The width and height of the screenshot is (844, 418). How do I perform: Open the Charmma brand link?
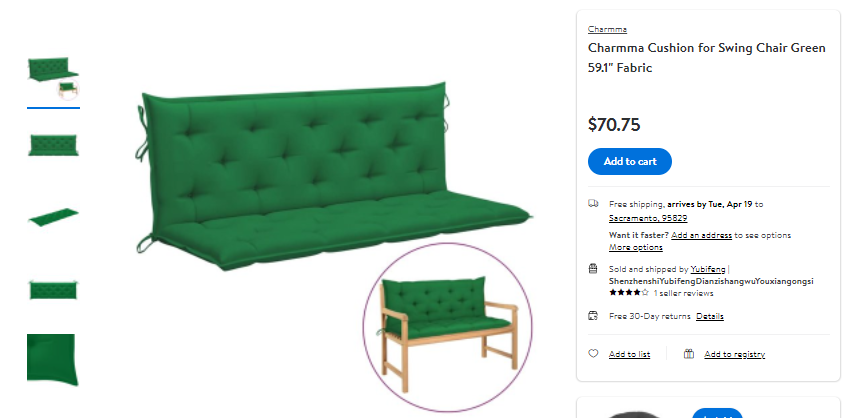tap(607, 29)
